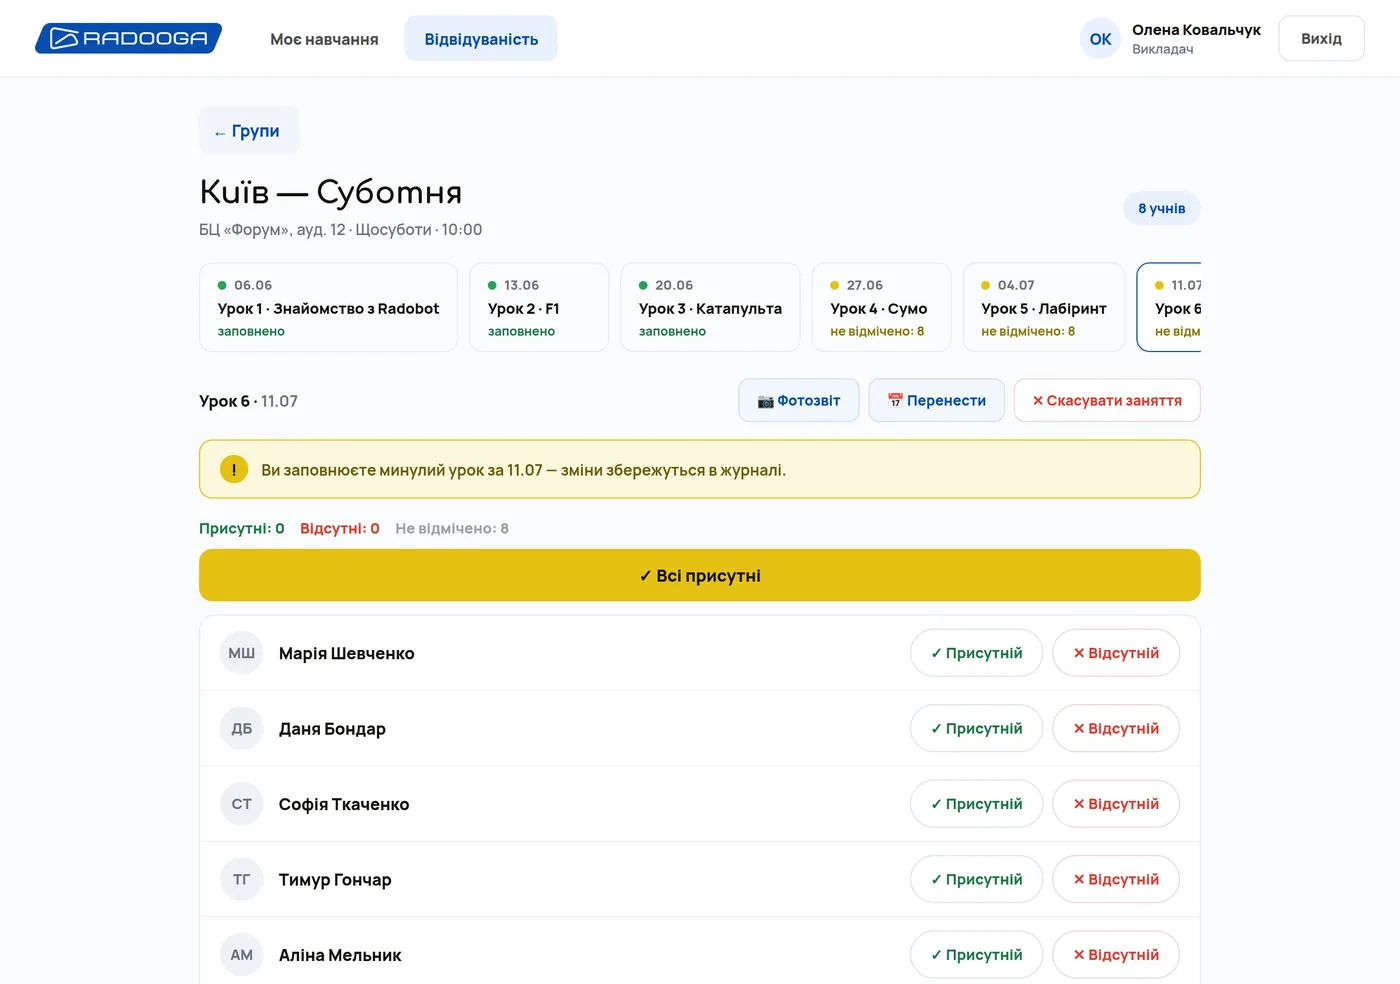Mark Аліна Мельник as Відсутній
Image resolution: width=1400 pixels, height=984 pixels.
pos(1116,955)
